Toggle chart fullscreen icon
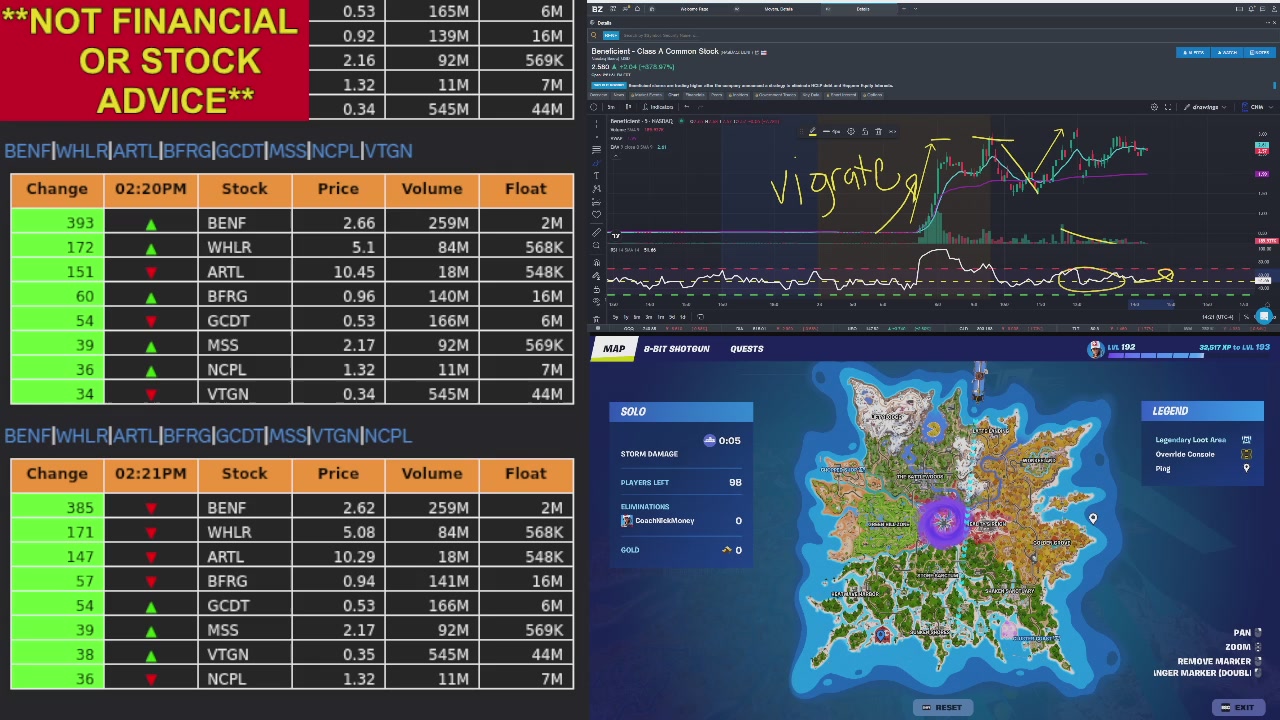1280x720 pixels. click(1167, 107)
